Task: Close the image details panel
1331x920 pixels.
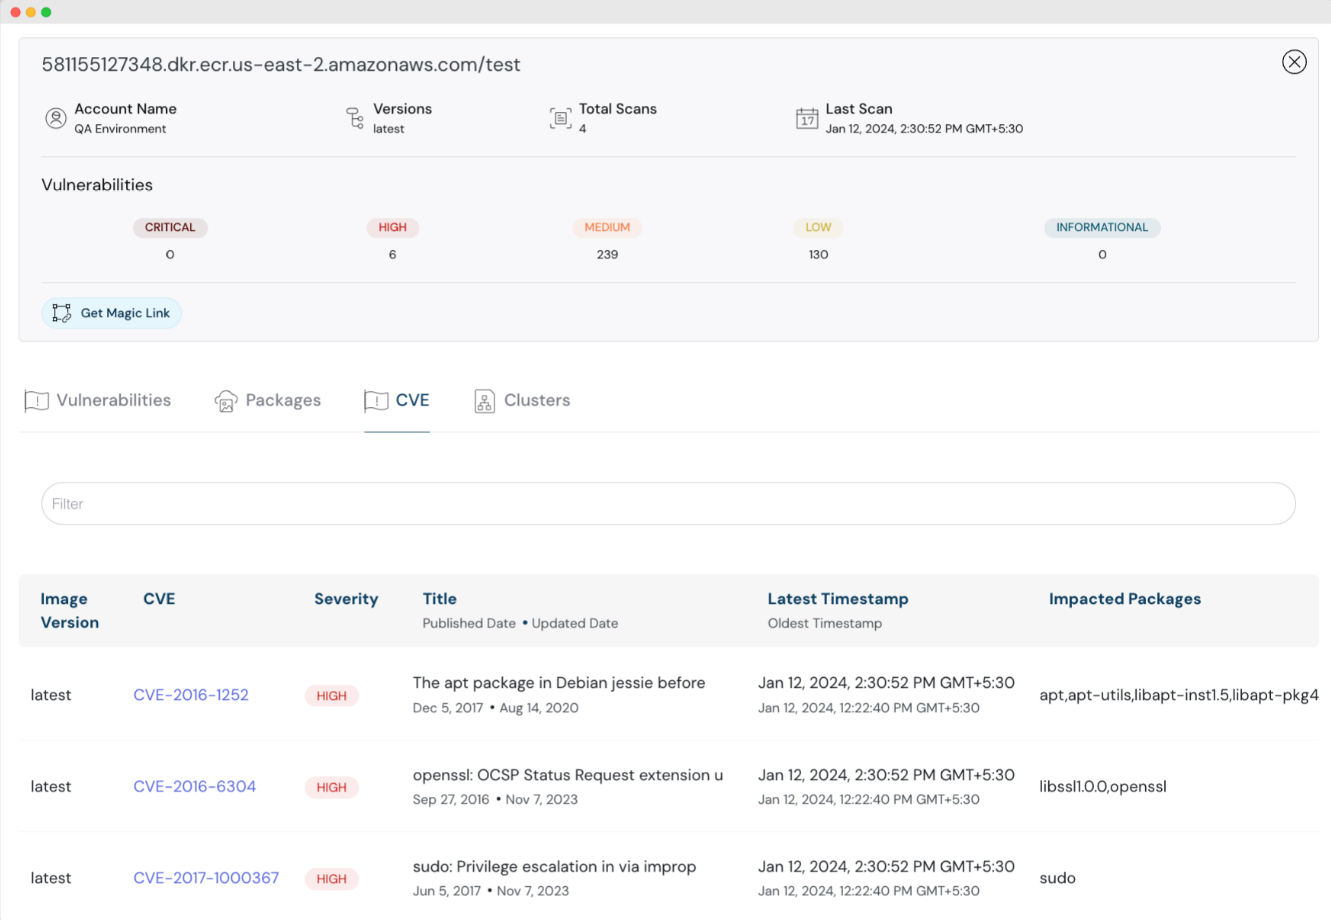Action: coord(1294,61)
